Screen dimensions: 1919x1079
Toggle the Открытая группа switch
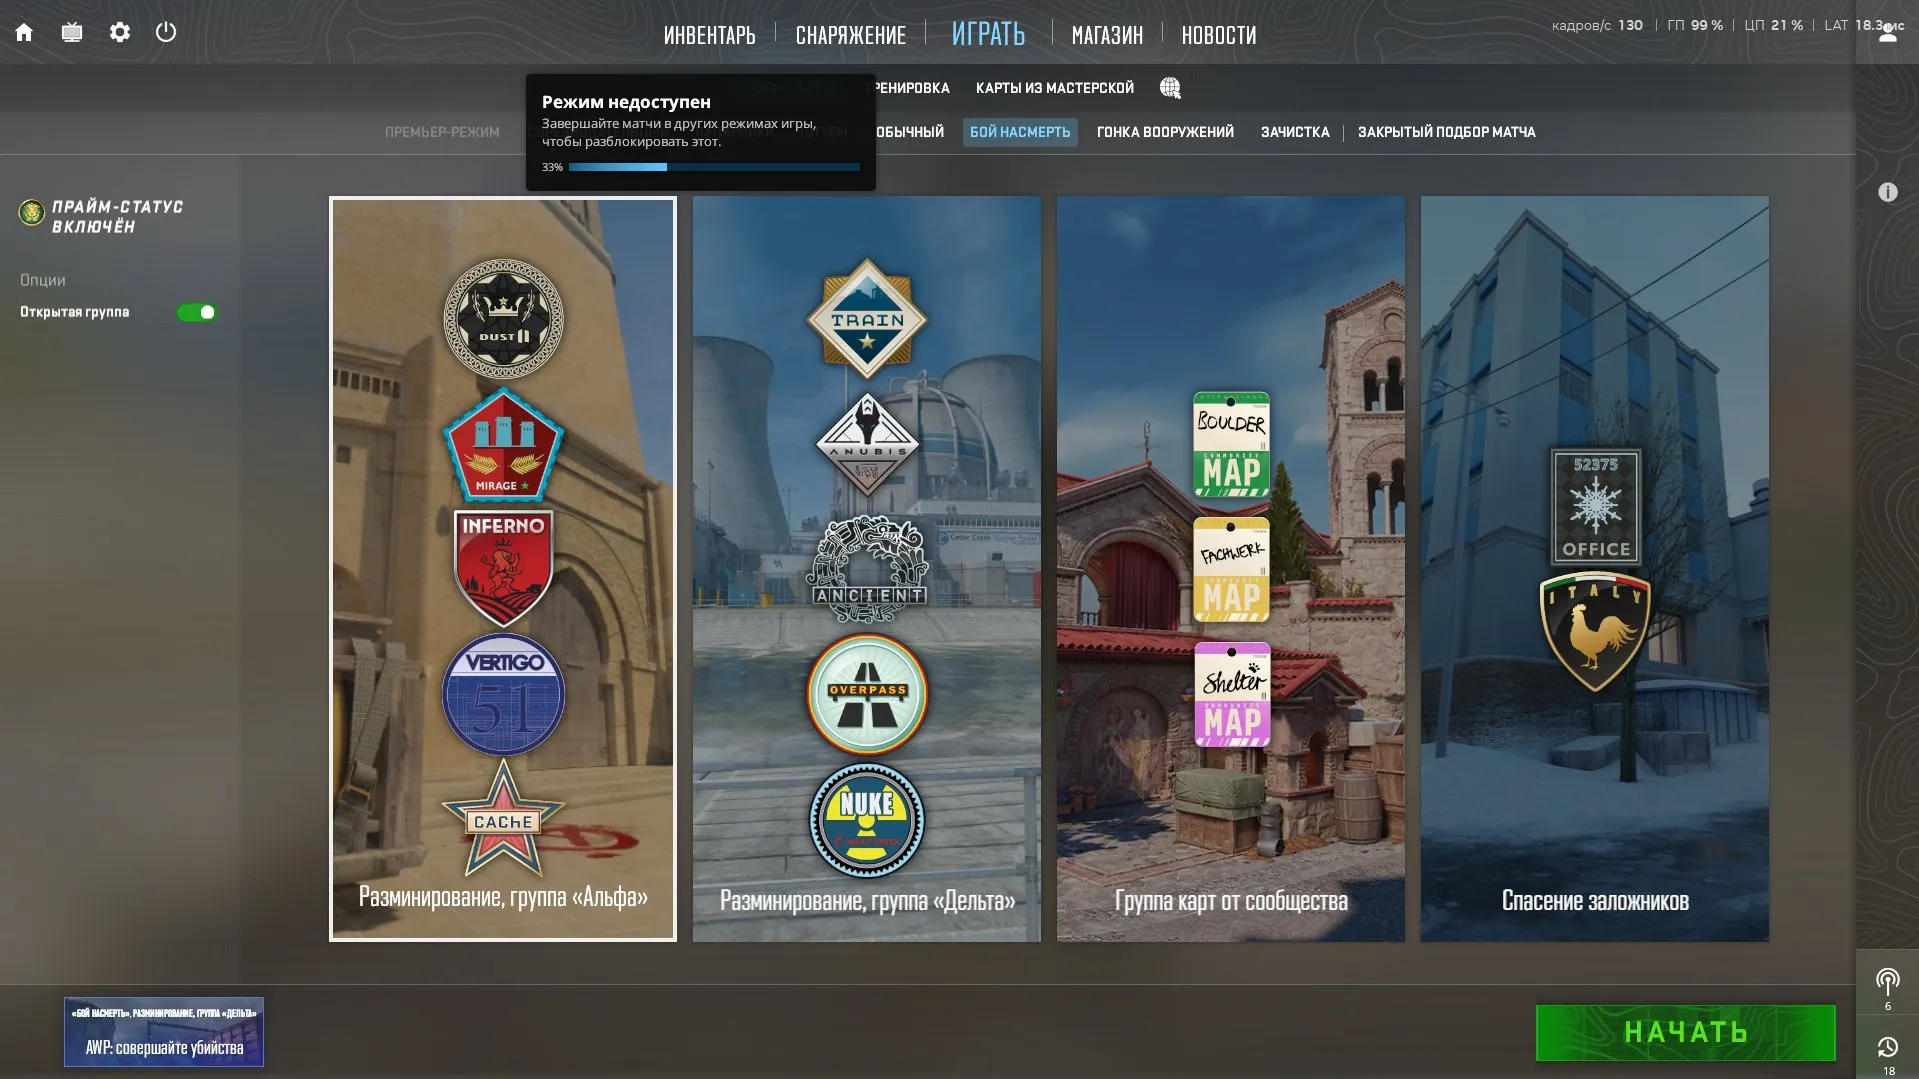click(197, 312)
